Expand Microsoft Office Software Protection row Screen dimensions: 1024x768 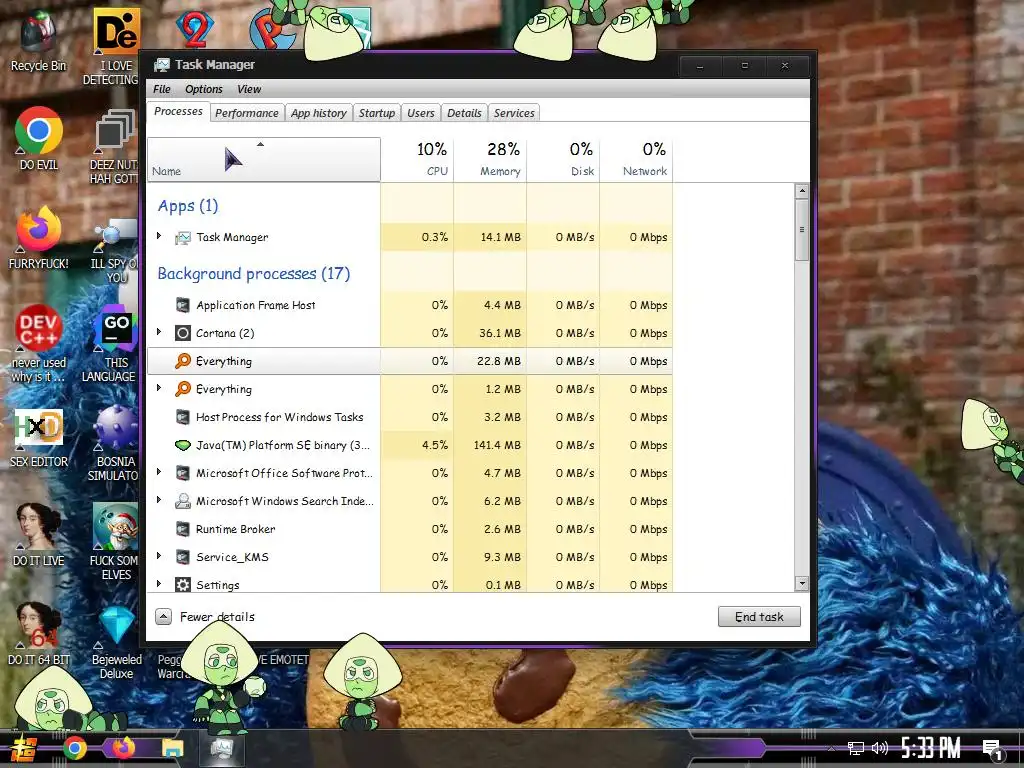pos(159,472)
